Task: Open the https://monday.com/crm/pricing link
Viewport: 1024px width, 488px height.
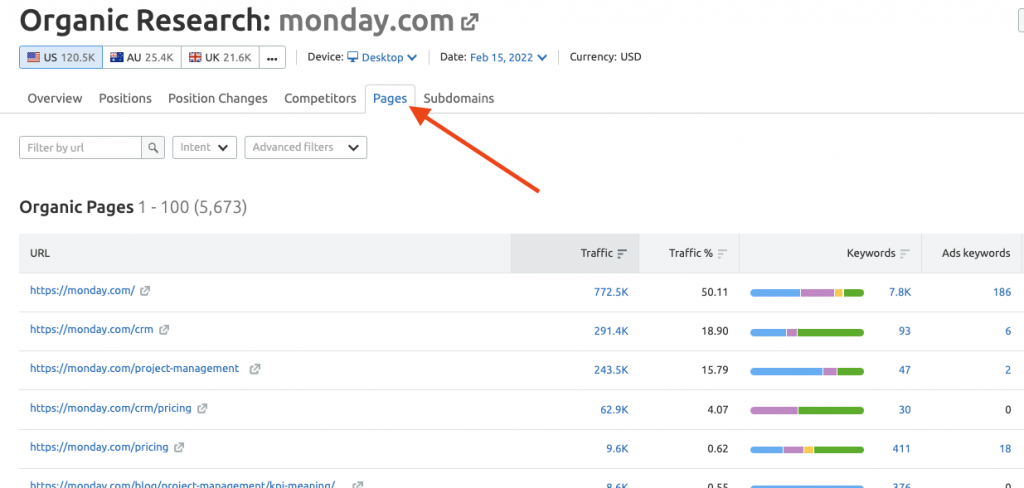Action: (x=110, y=408)
